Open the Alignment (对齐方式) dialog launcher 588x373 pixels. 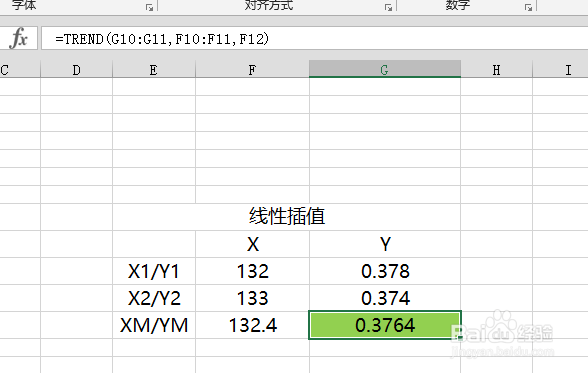coord(388,7)
